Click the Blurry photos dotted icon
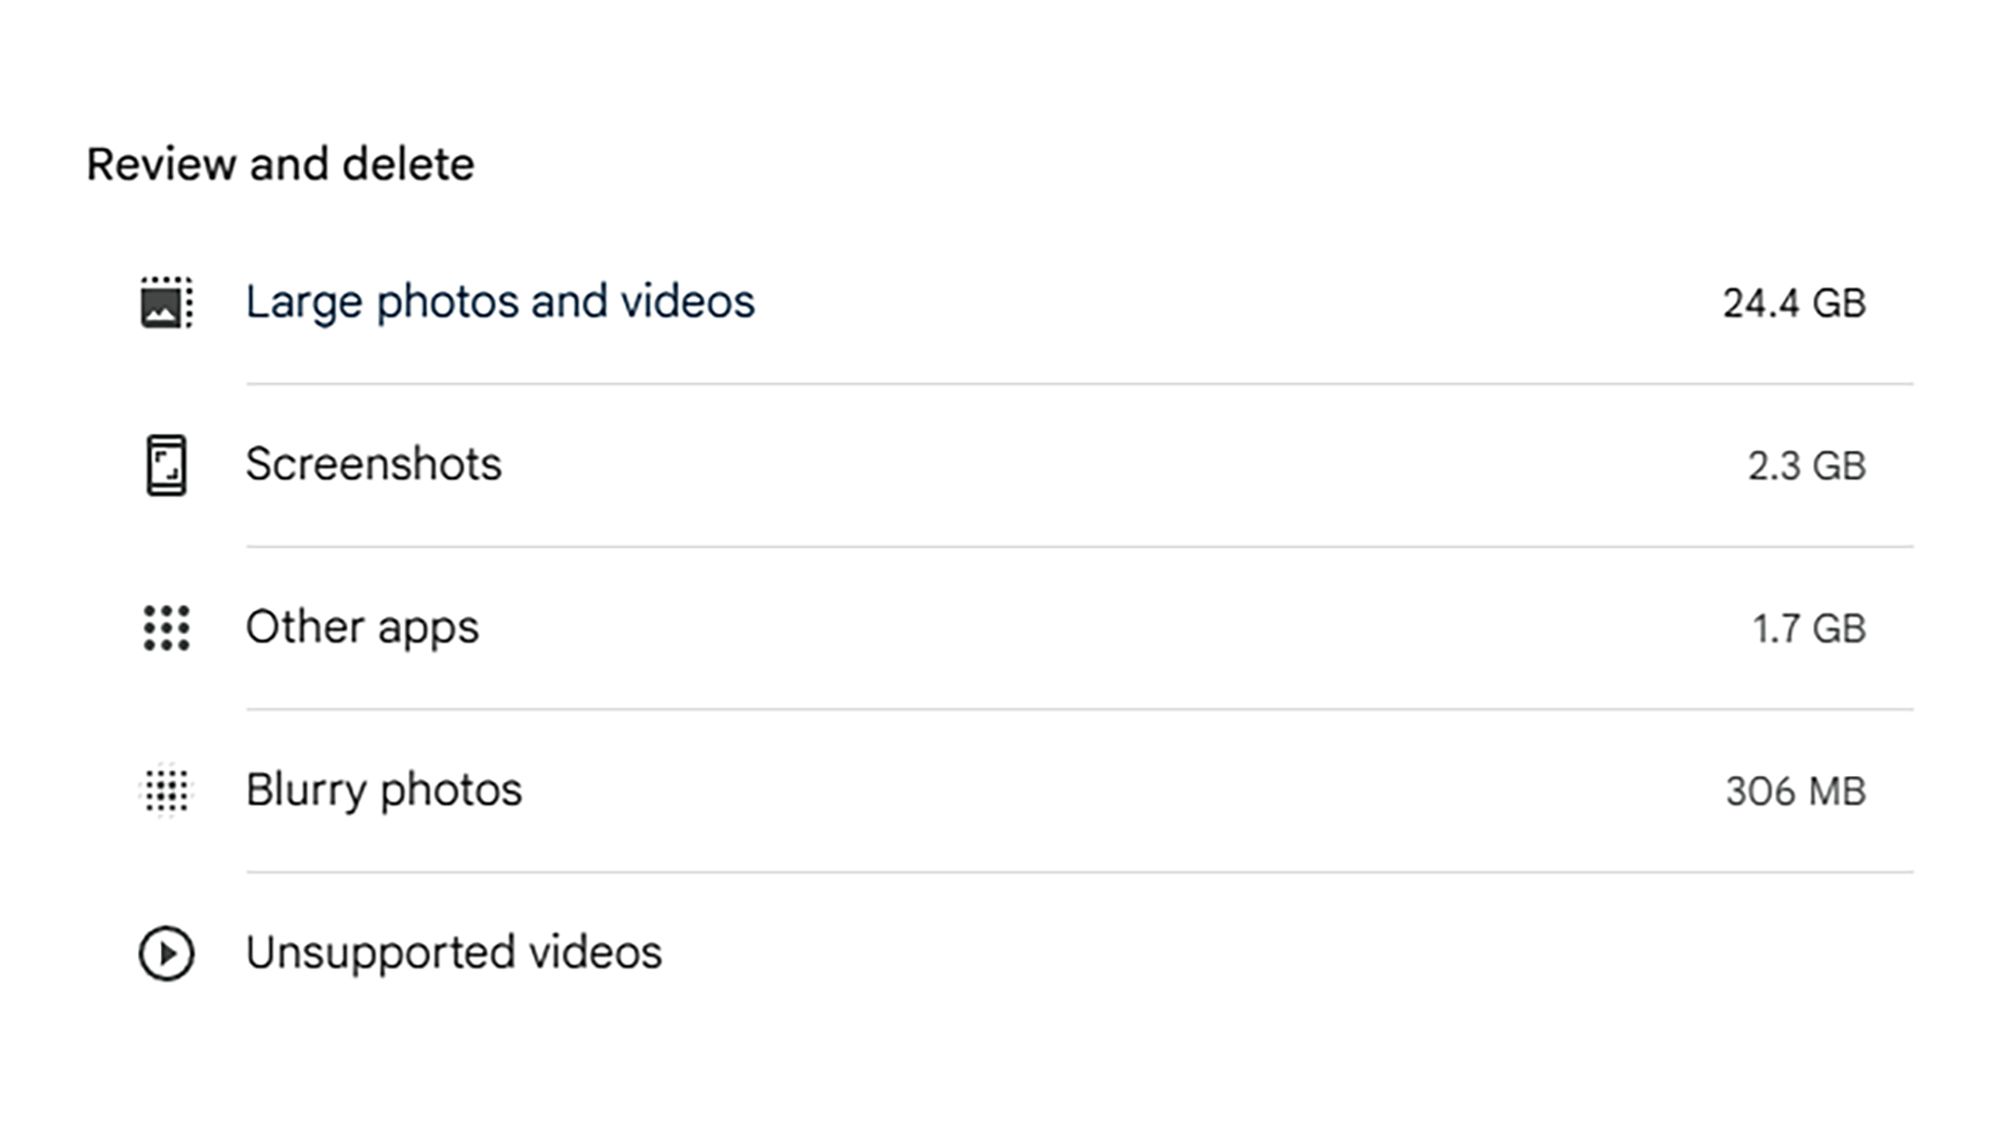The width and height of the screenshot is (2000, 1125). pyautogui.click(x=166, y=790)
